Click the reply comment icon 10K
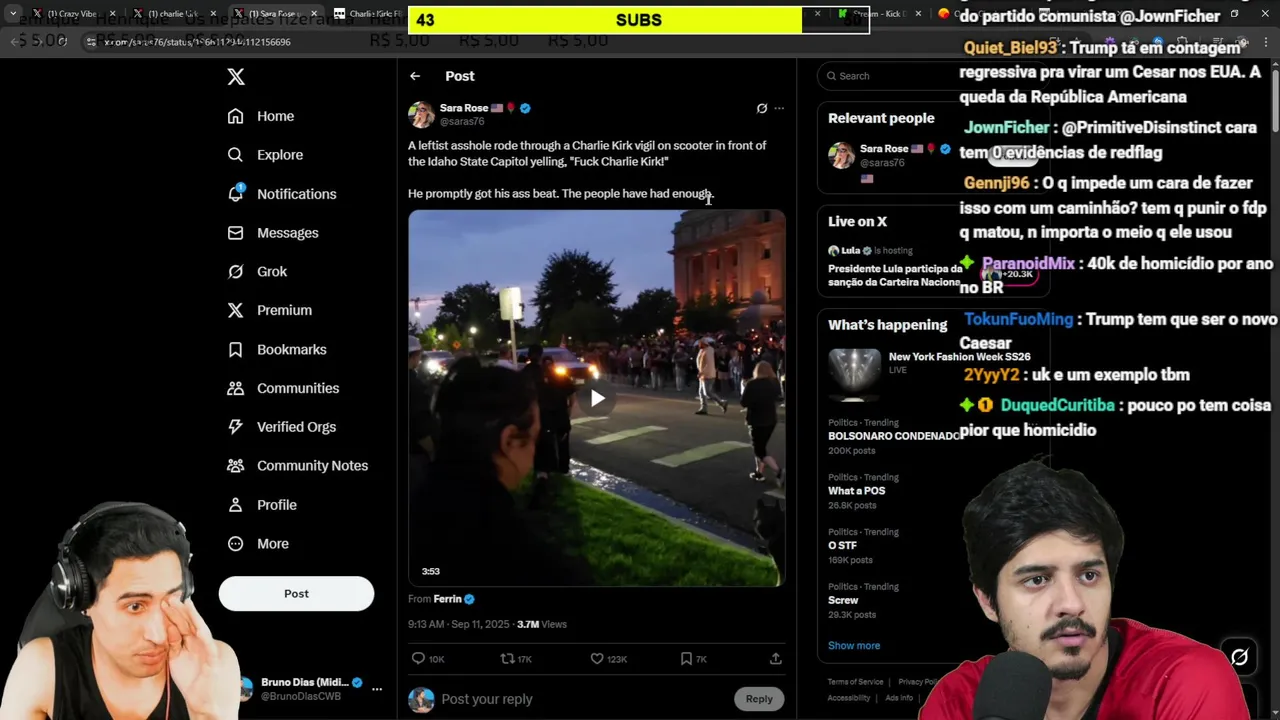 pyautogui.click(x=428, y=659)
